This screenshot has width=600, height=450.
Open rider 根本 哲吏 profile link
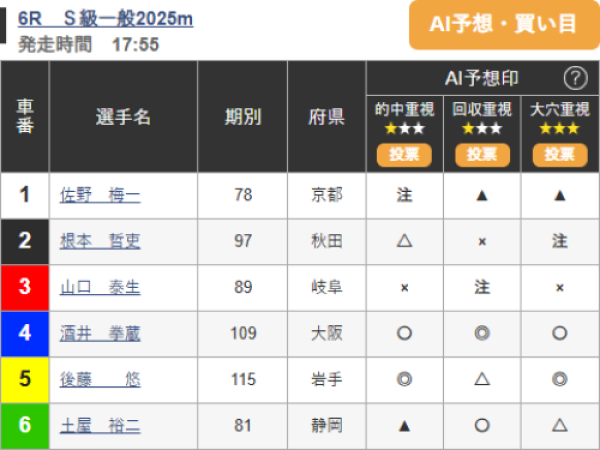tap(100, 241)
